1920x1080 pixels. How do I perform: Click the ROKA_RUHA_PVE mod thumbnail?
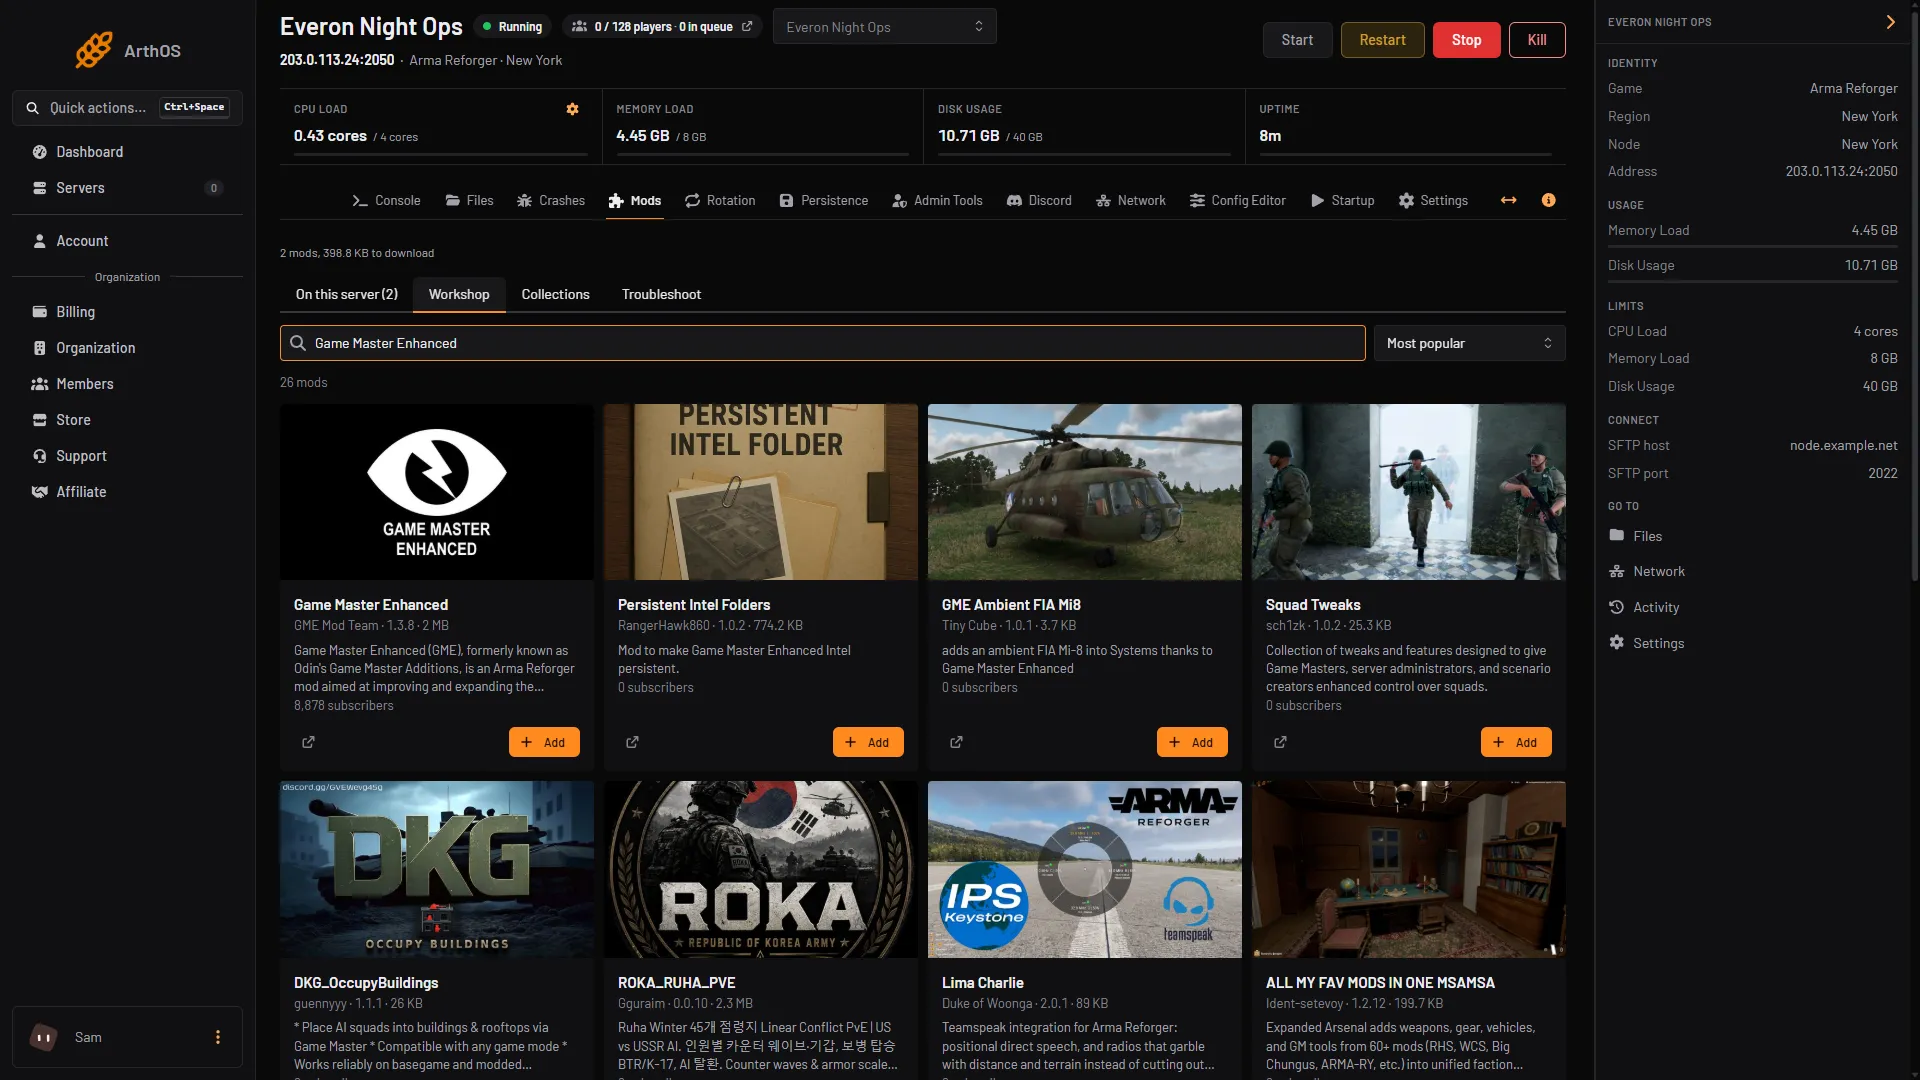pyautogui.click(x=760, y=869)
